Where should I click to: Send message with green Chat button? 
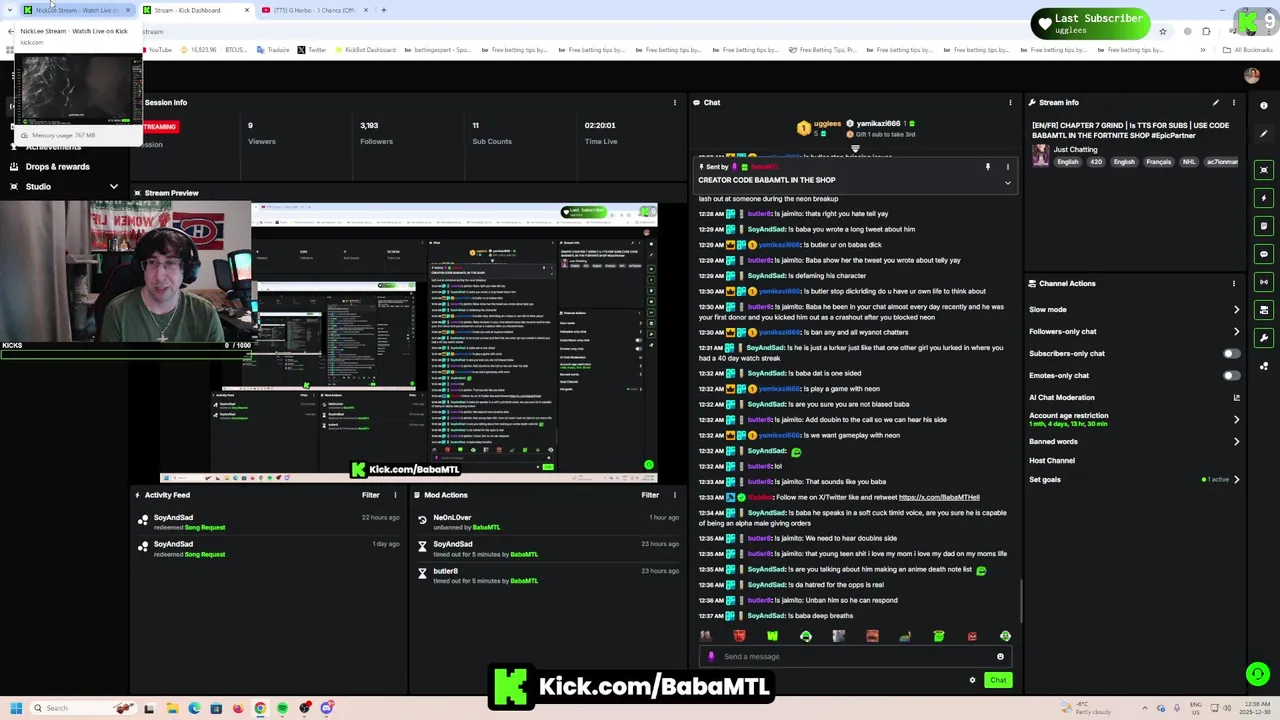coord(998,681)
